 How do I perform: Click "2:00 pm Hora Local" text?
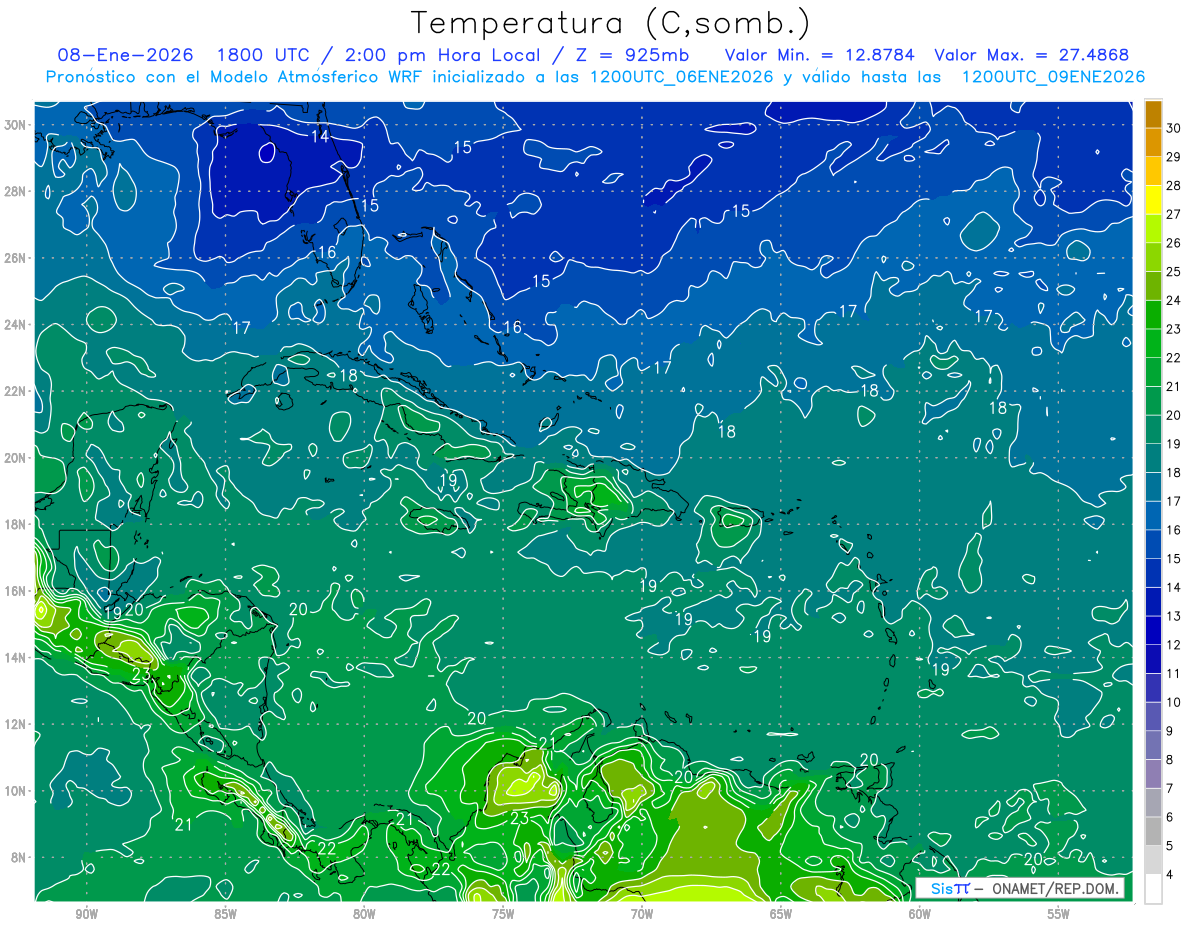pos(441,55)
